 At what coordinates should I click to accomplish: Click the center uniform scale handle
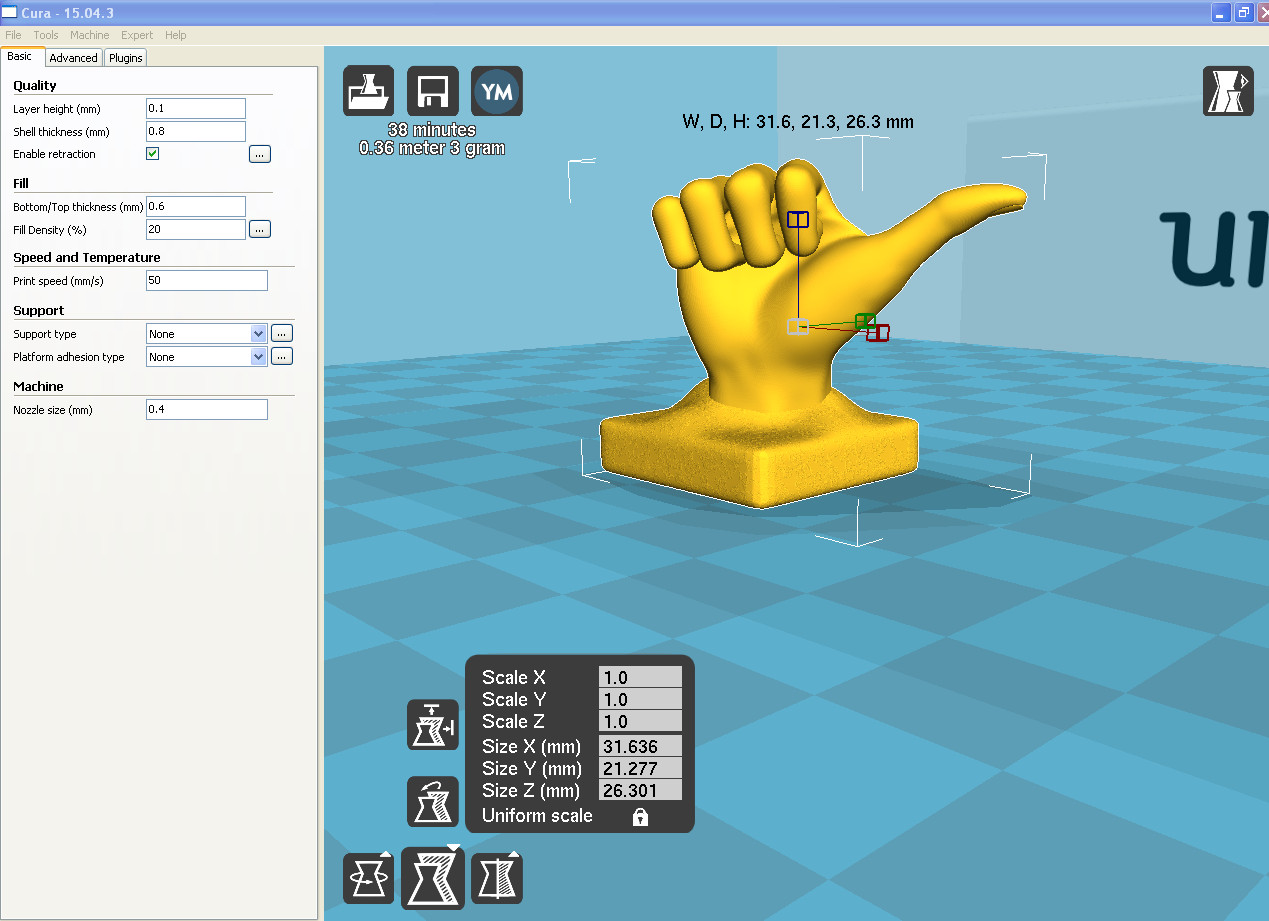tap(797, 326)
